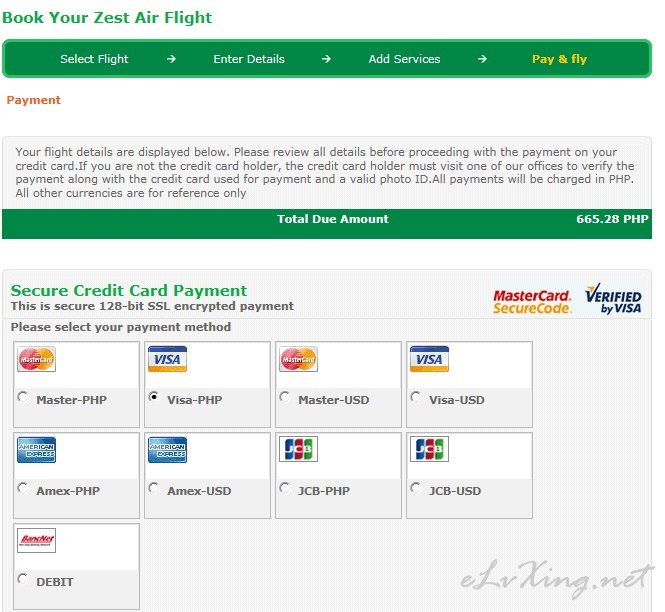Screen dimensions: 665x612
Task: Click the Verified by Visa badge
Action: (x=613, y=299)
